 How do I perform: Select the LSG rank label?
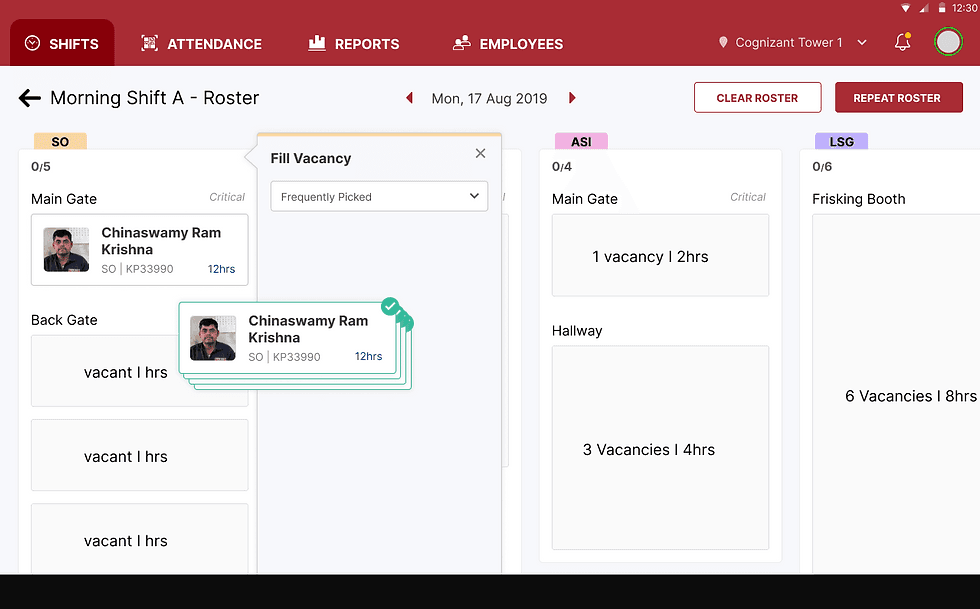click(x=841, y=141)
